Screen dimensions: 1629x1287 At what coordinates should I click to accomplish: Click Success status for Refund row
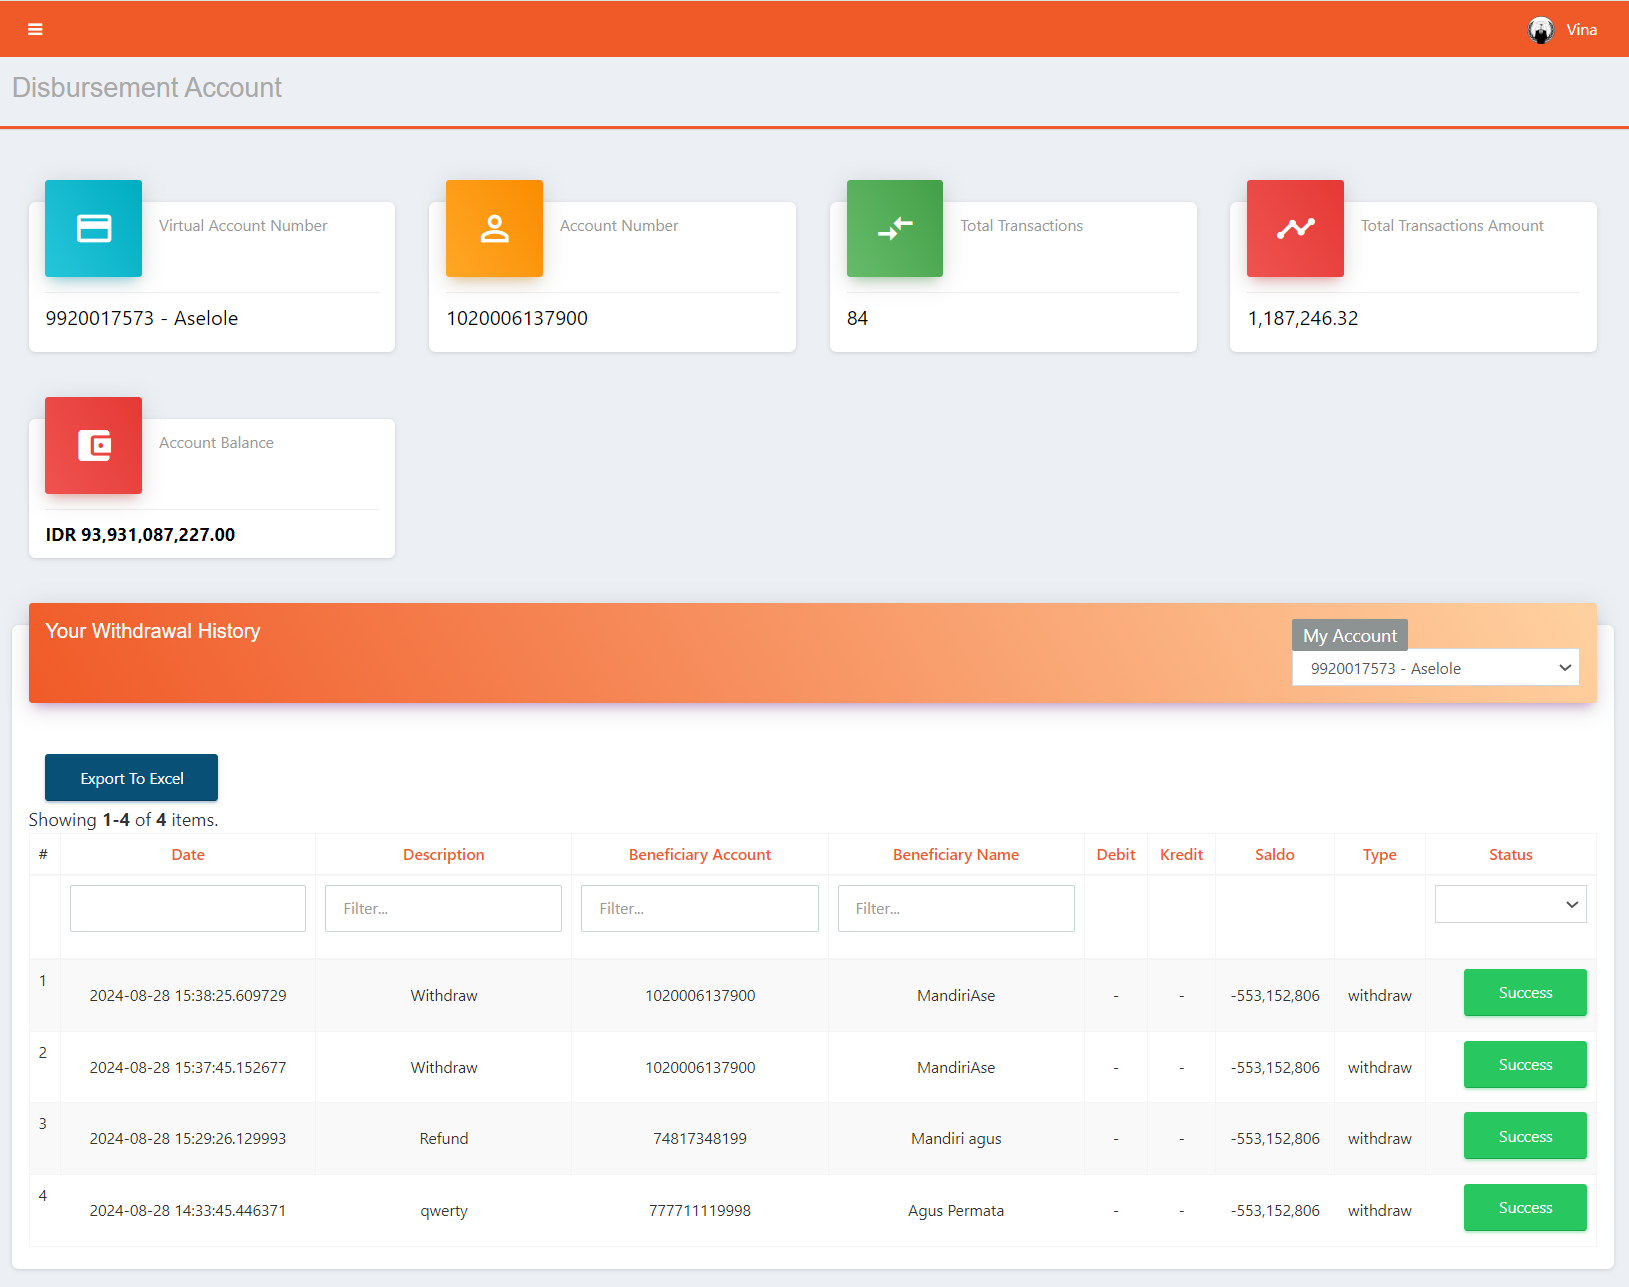pyautogui.click(x=1525, y=1136)
